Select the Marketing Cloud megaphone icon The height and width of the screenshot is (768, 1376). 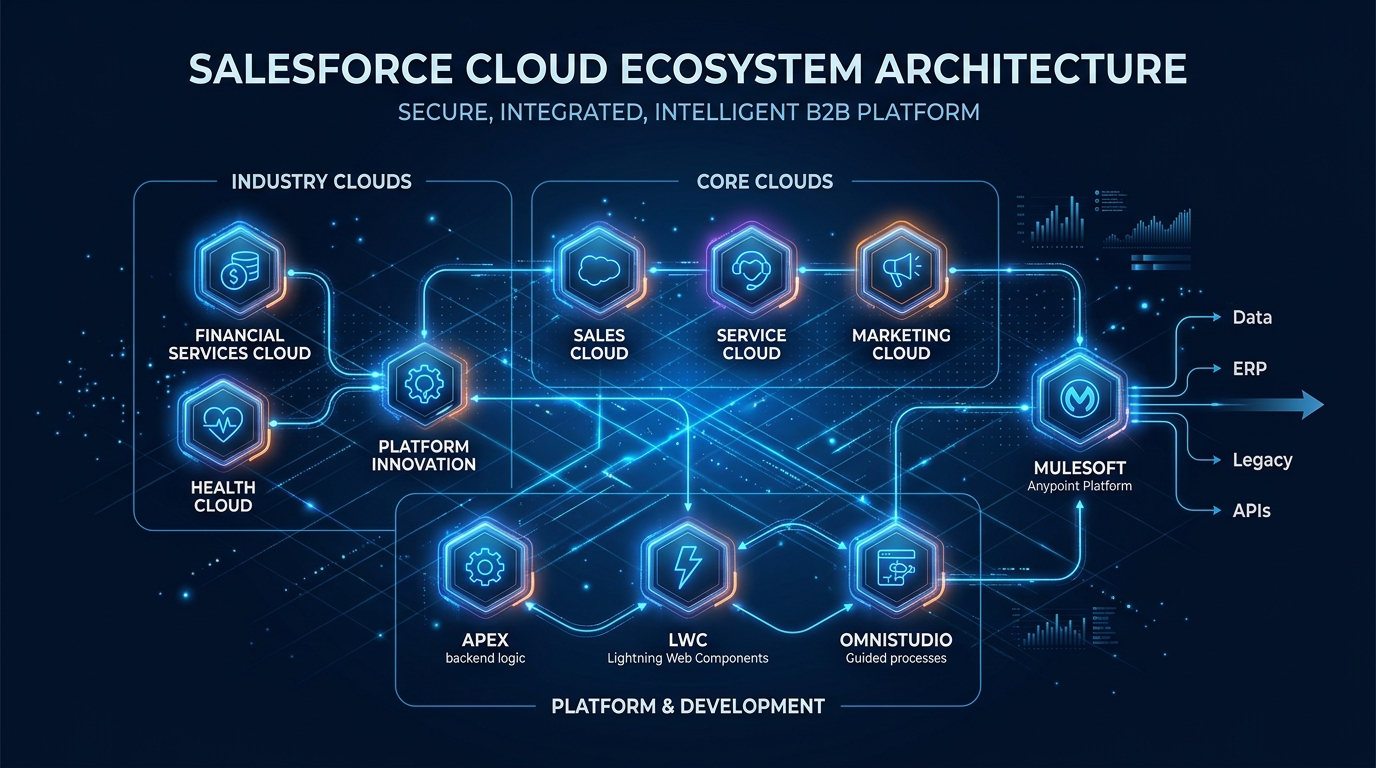coord(901,270)
